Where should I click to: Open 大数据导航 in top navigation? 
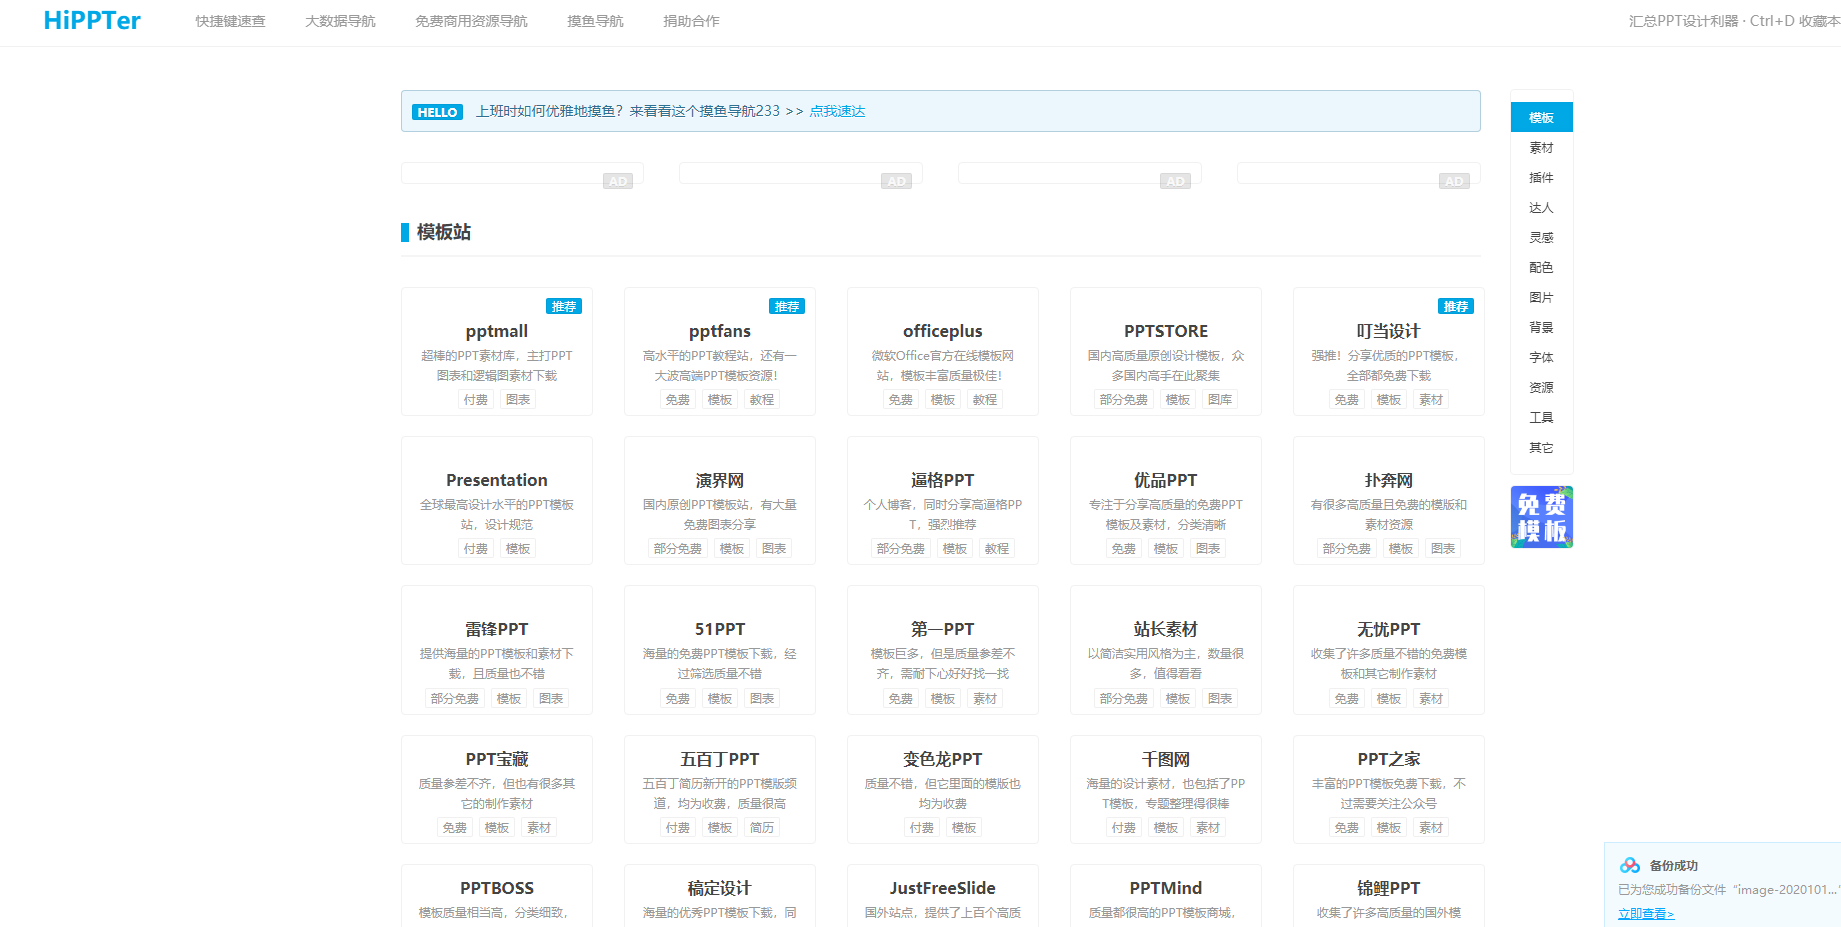click(340, 21)
